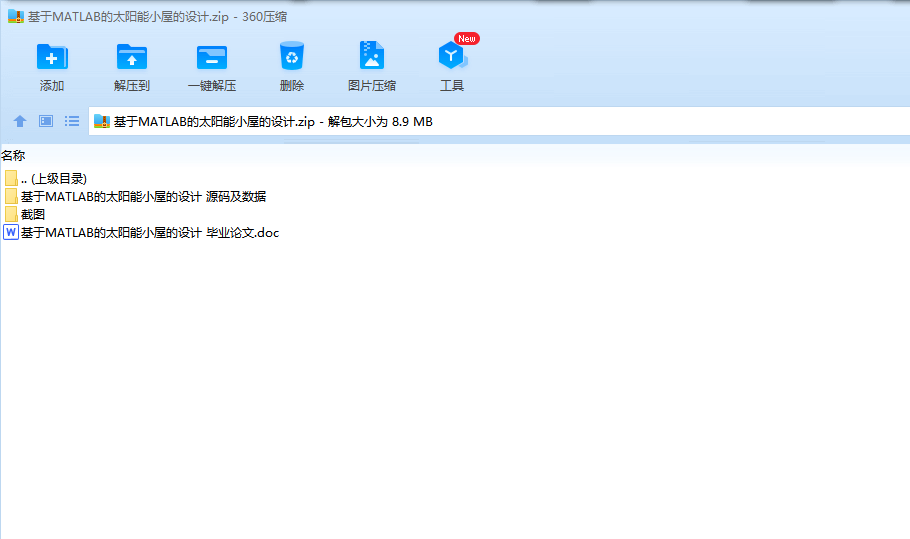Open the 工具 (Tools) icon with New badge
This screenshot has width=910, height=539.
(x=452, y=56)
